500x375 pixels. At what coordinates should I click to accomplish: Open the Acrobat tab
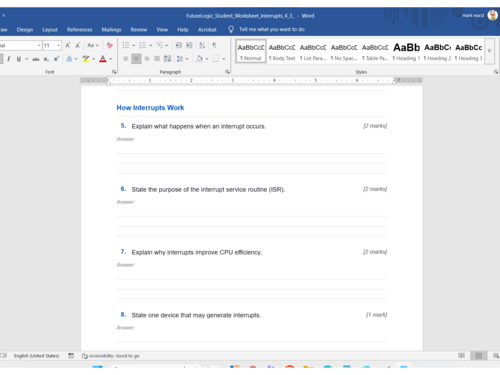(207, 29)
